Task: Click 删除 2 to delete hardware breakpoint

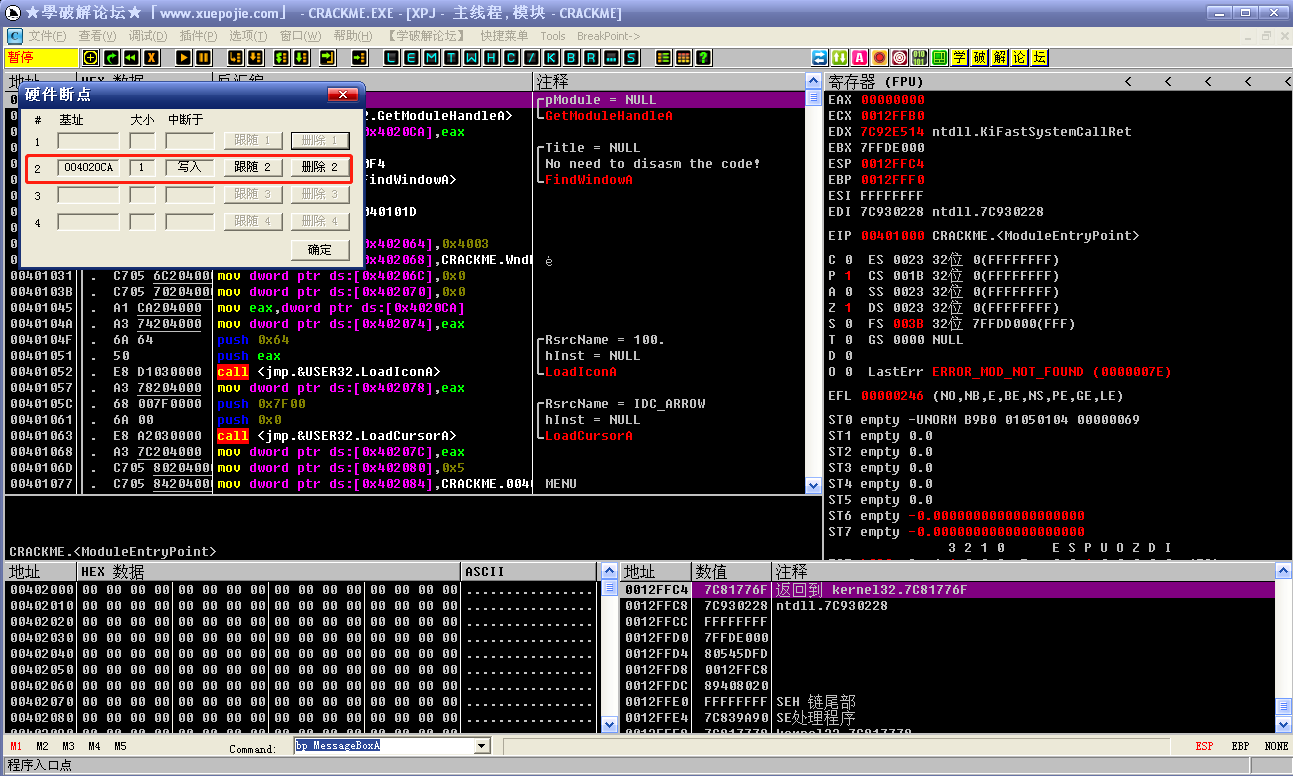Action: tap(321, 167)
